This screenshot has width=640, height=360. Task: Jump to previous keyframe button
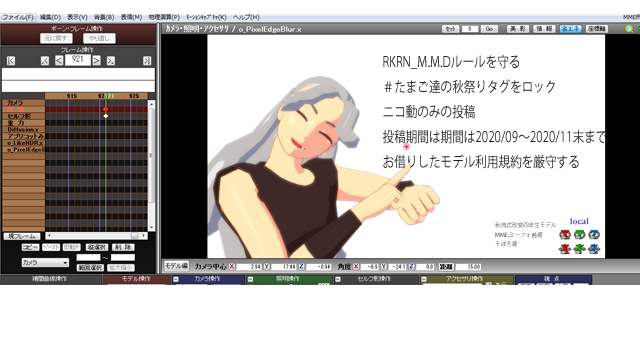pyautogui.click(x=45, y=61)
